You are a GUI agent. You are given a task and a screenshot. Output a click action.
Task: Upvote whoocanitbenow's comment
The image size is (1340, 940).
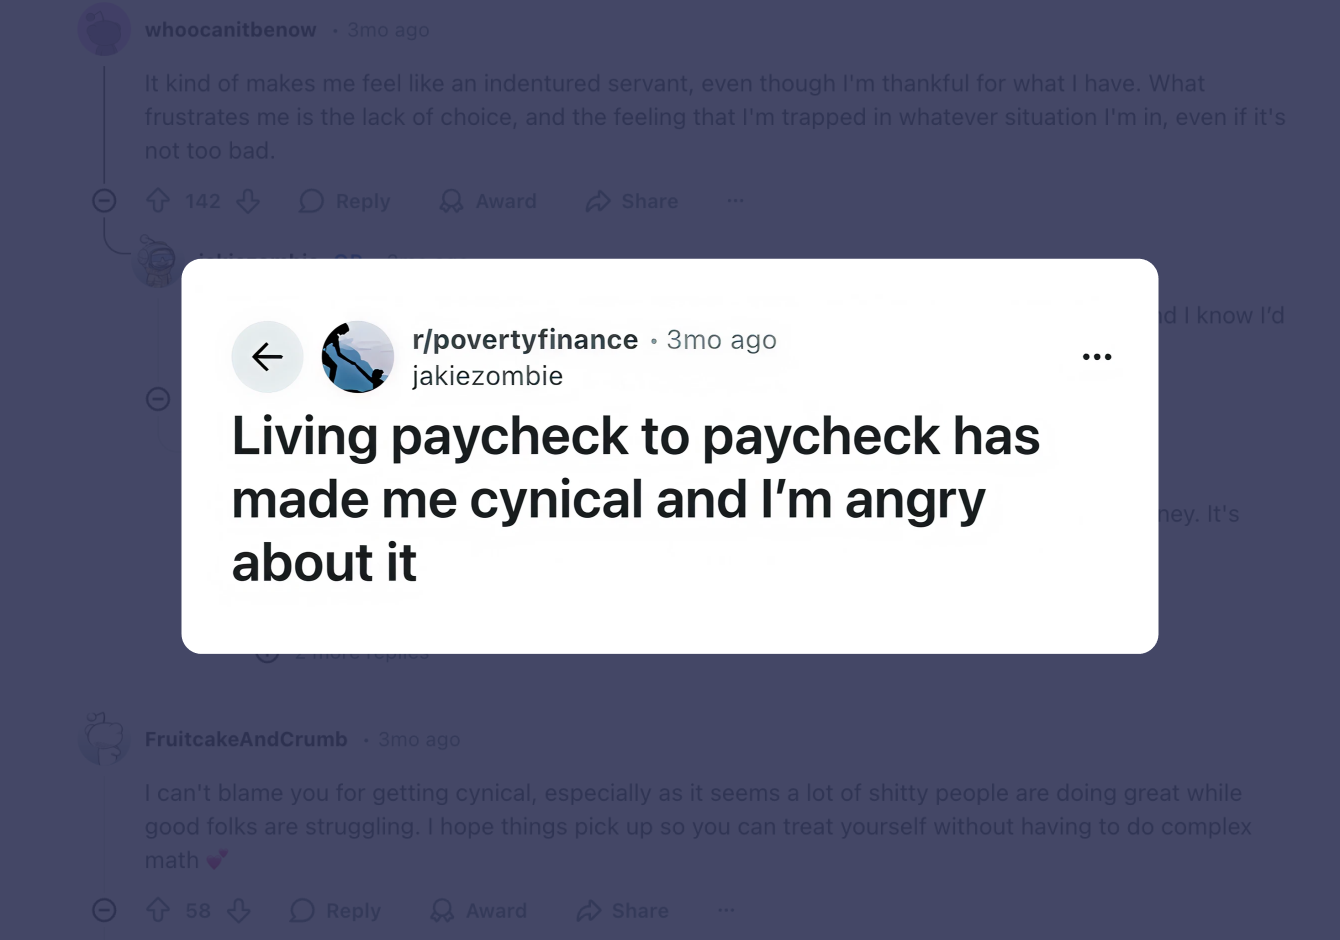point(158,201)
